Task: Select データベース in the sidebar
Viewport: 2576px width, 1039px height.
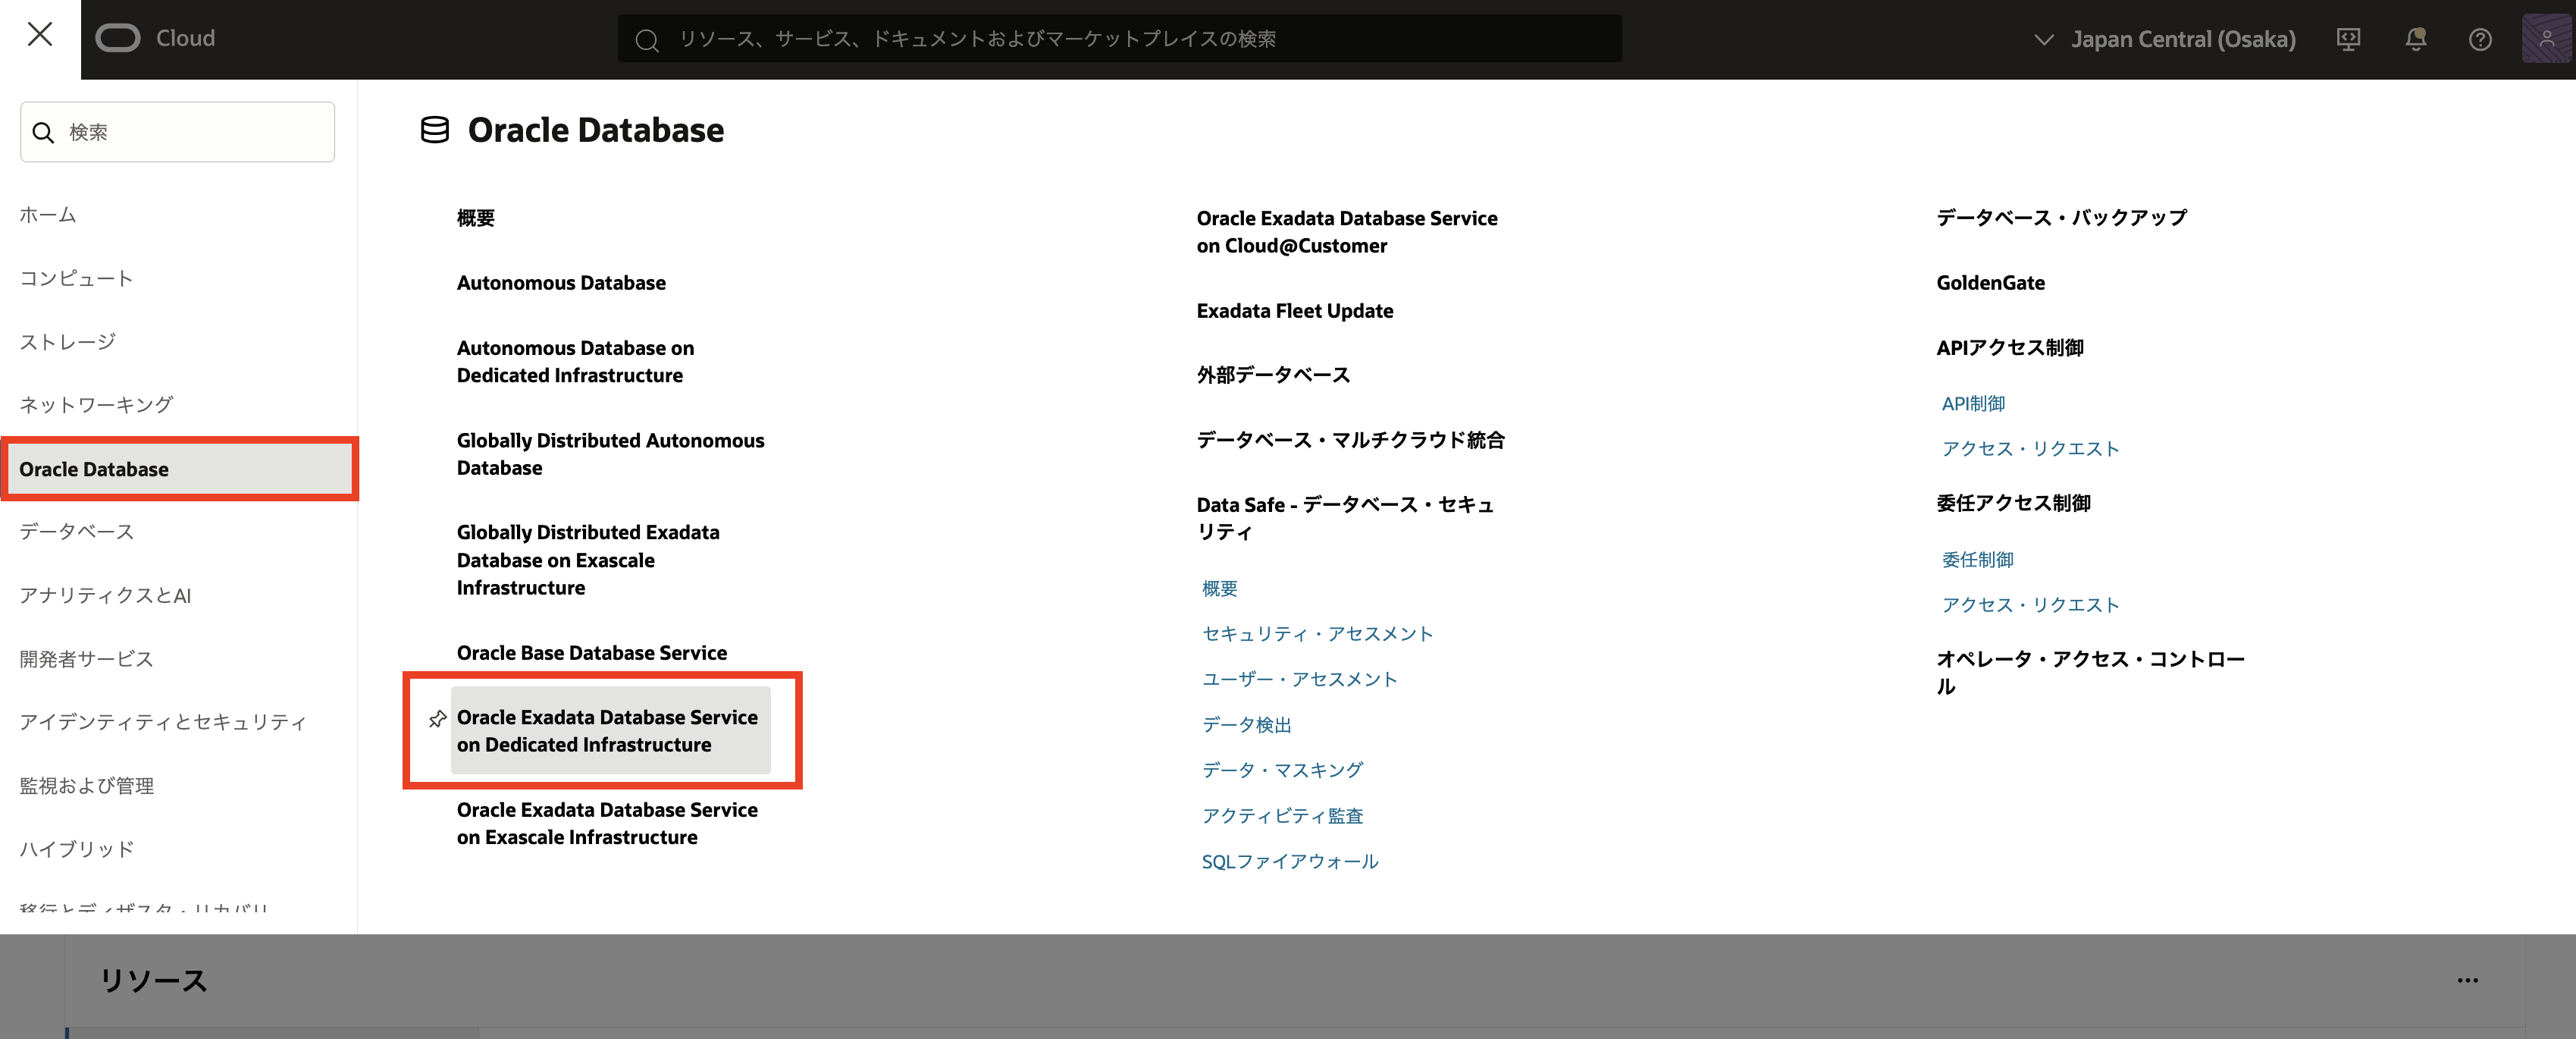Action: (76, 532)
